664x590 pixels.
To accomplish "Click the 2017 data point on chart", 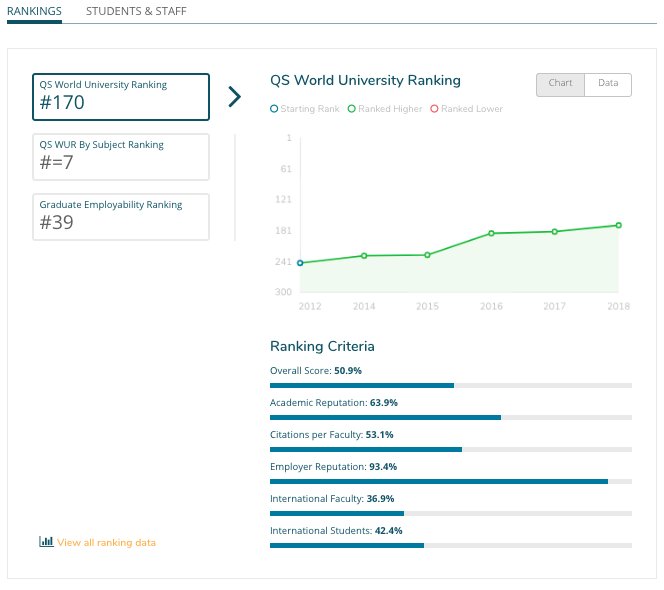I will pyautogui.click(x=555, y=232).
